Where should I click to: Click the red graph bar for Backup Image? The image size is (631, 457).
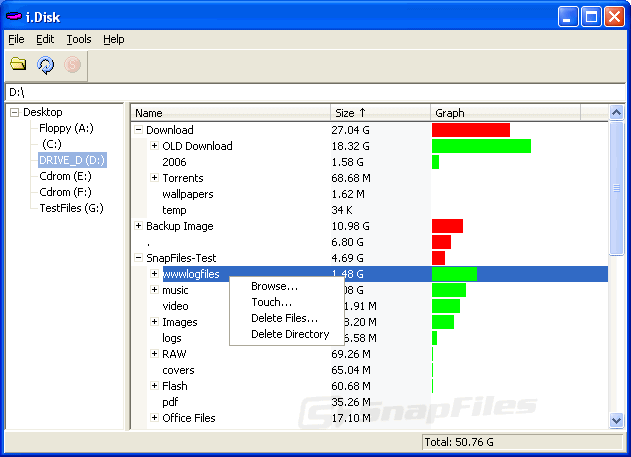447,226
